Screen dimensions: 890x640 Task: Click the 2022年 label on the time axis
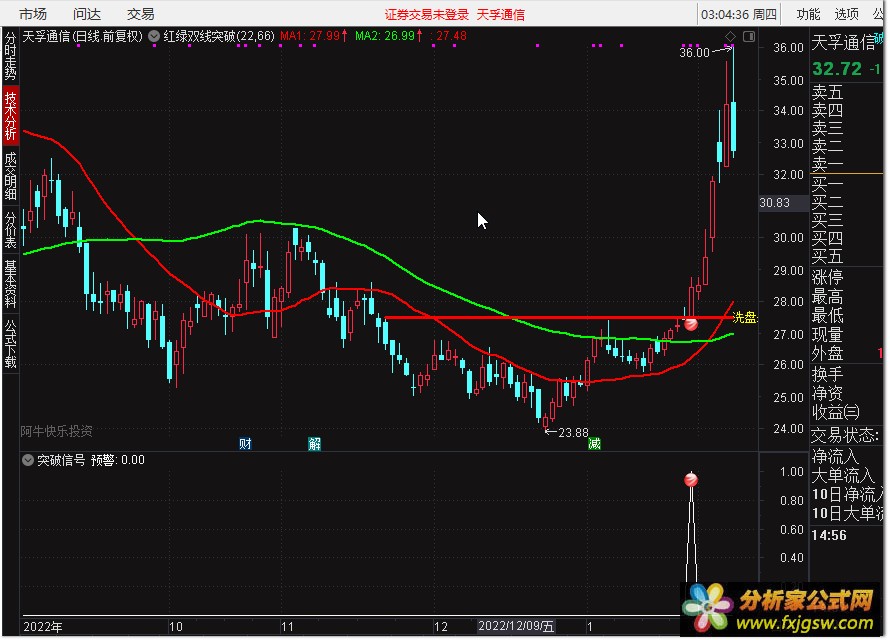(x=43, y=627)
